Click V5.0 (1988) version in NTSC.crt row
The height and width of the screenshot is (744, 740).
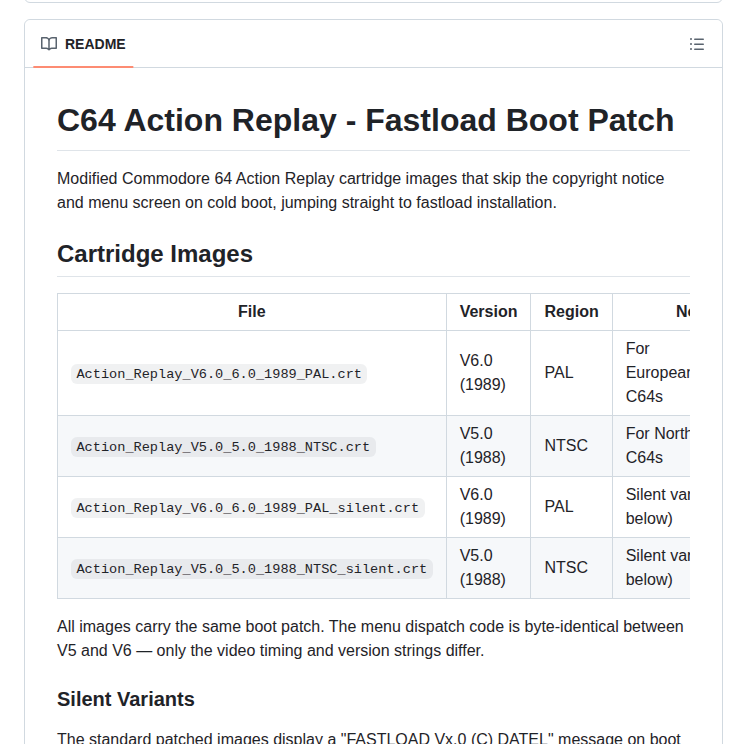point(482,446)
